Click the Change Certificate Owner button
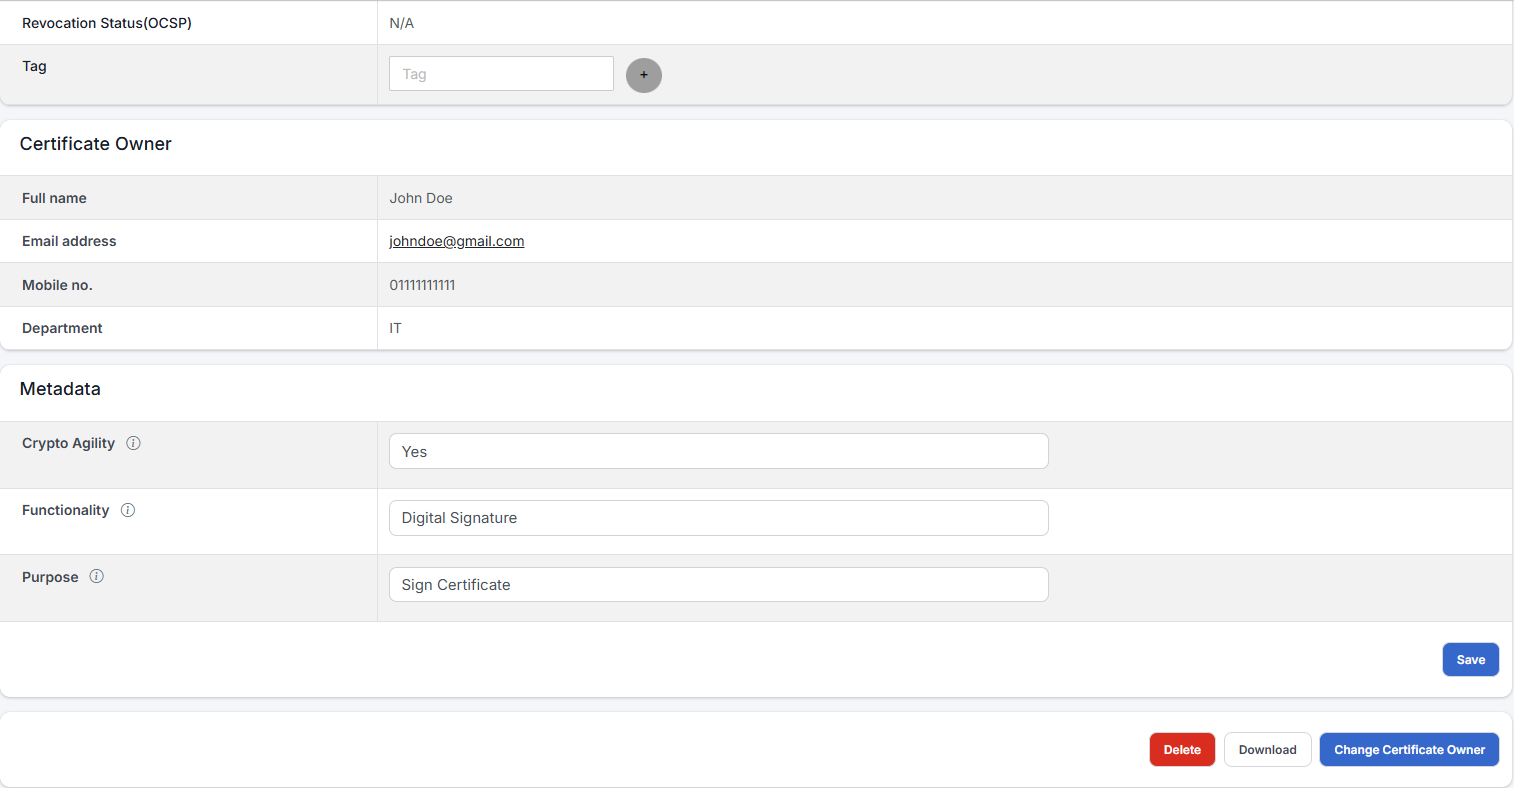This screenshot has height=788, width=1514. click(x=1409, y=749)
